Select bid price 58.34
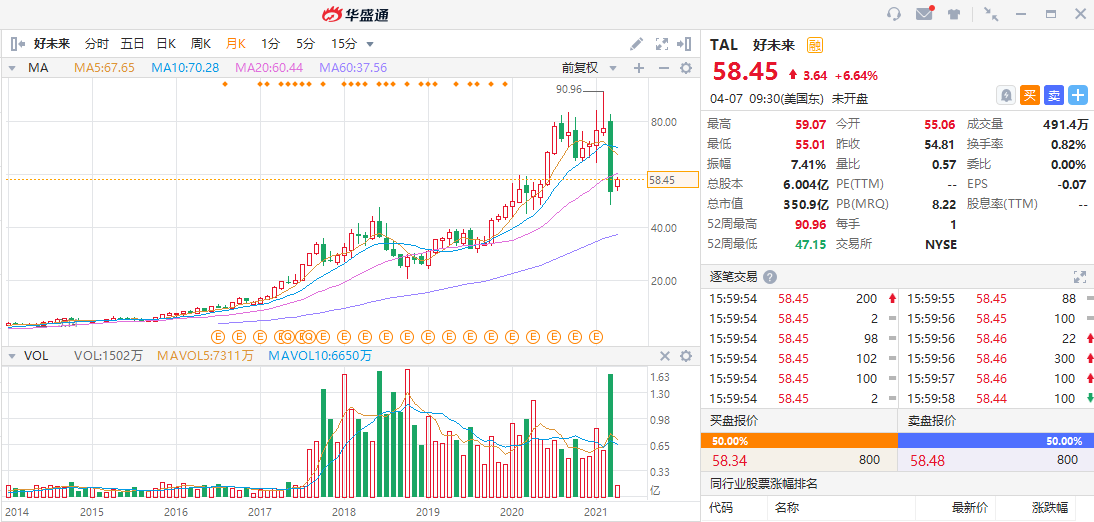Viewport: 1094px width, 522px height. click(731, 461)
